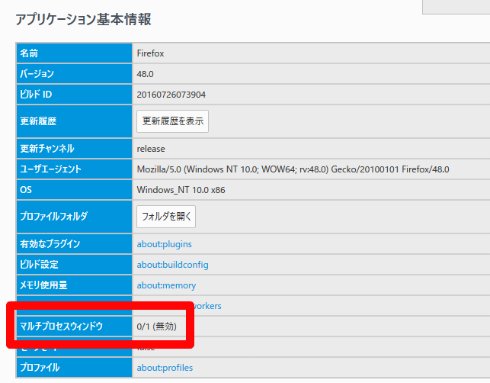Open the about:memory link
The image size is (490, 383).
click(166, 285)
